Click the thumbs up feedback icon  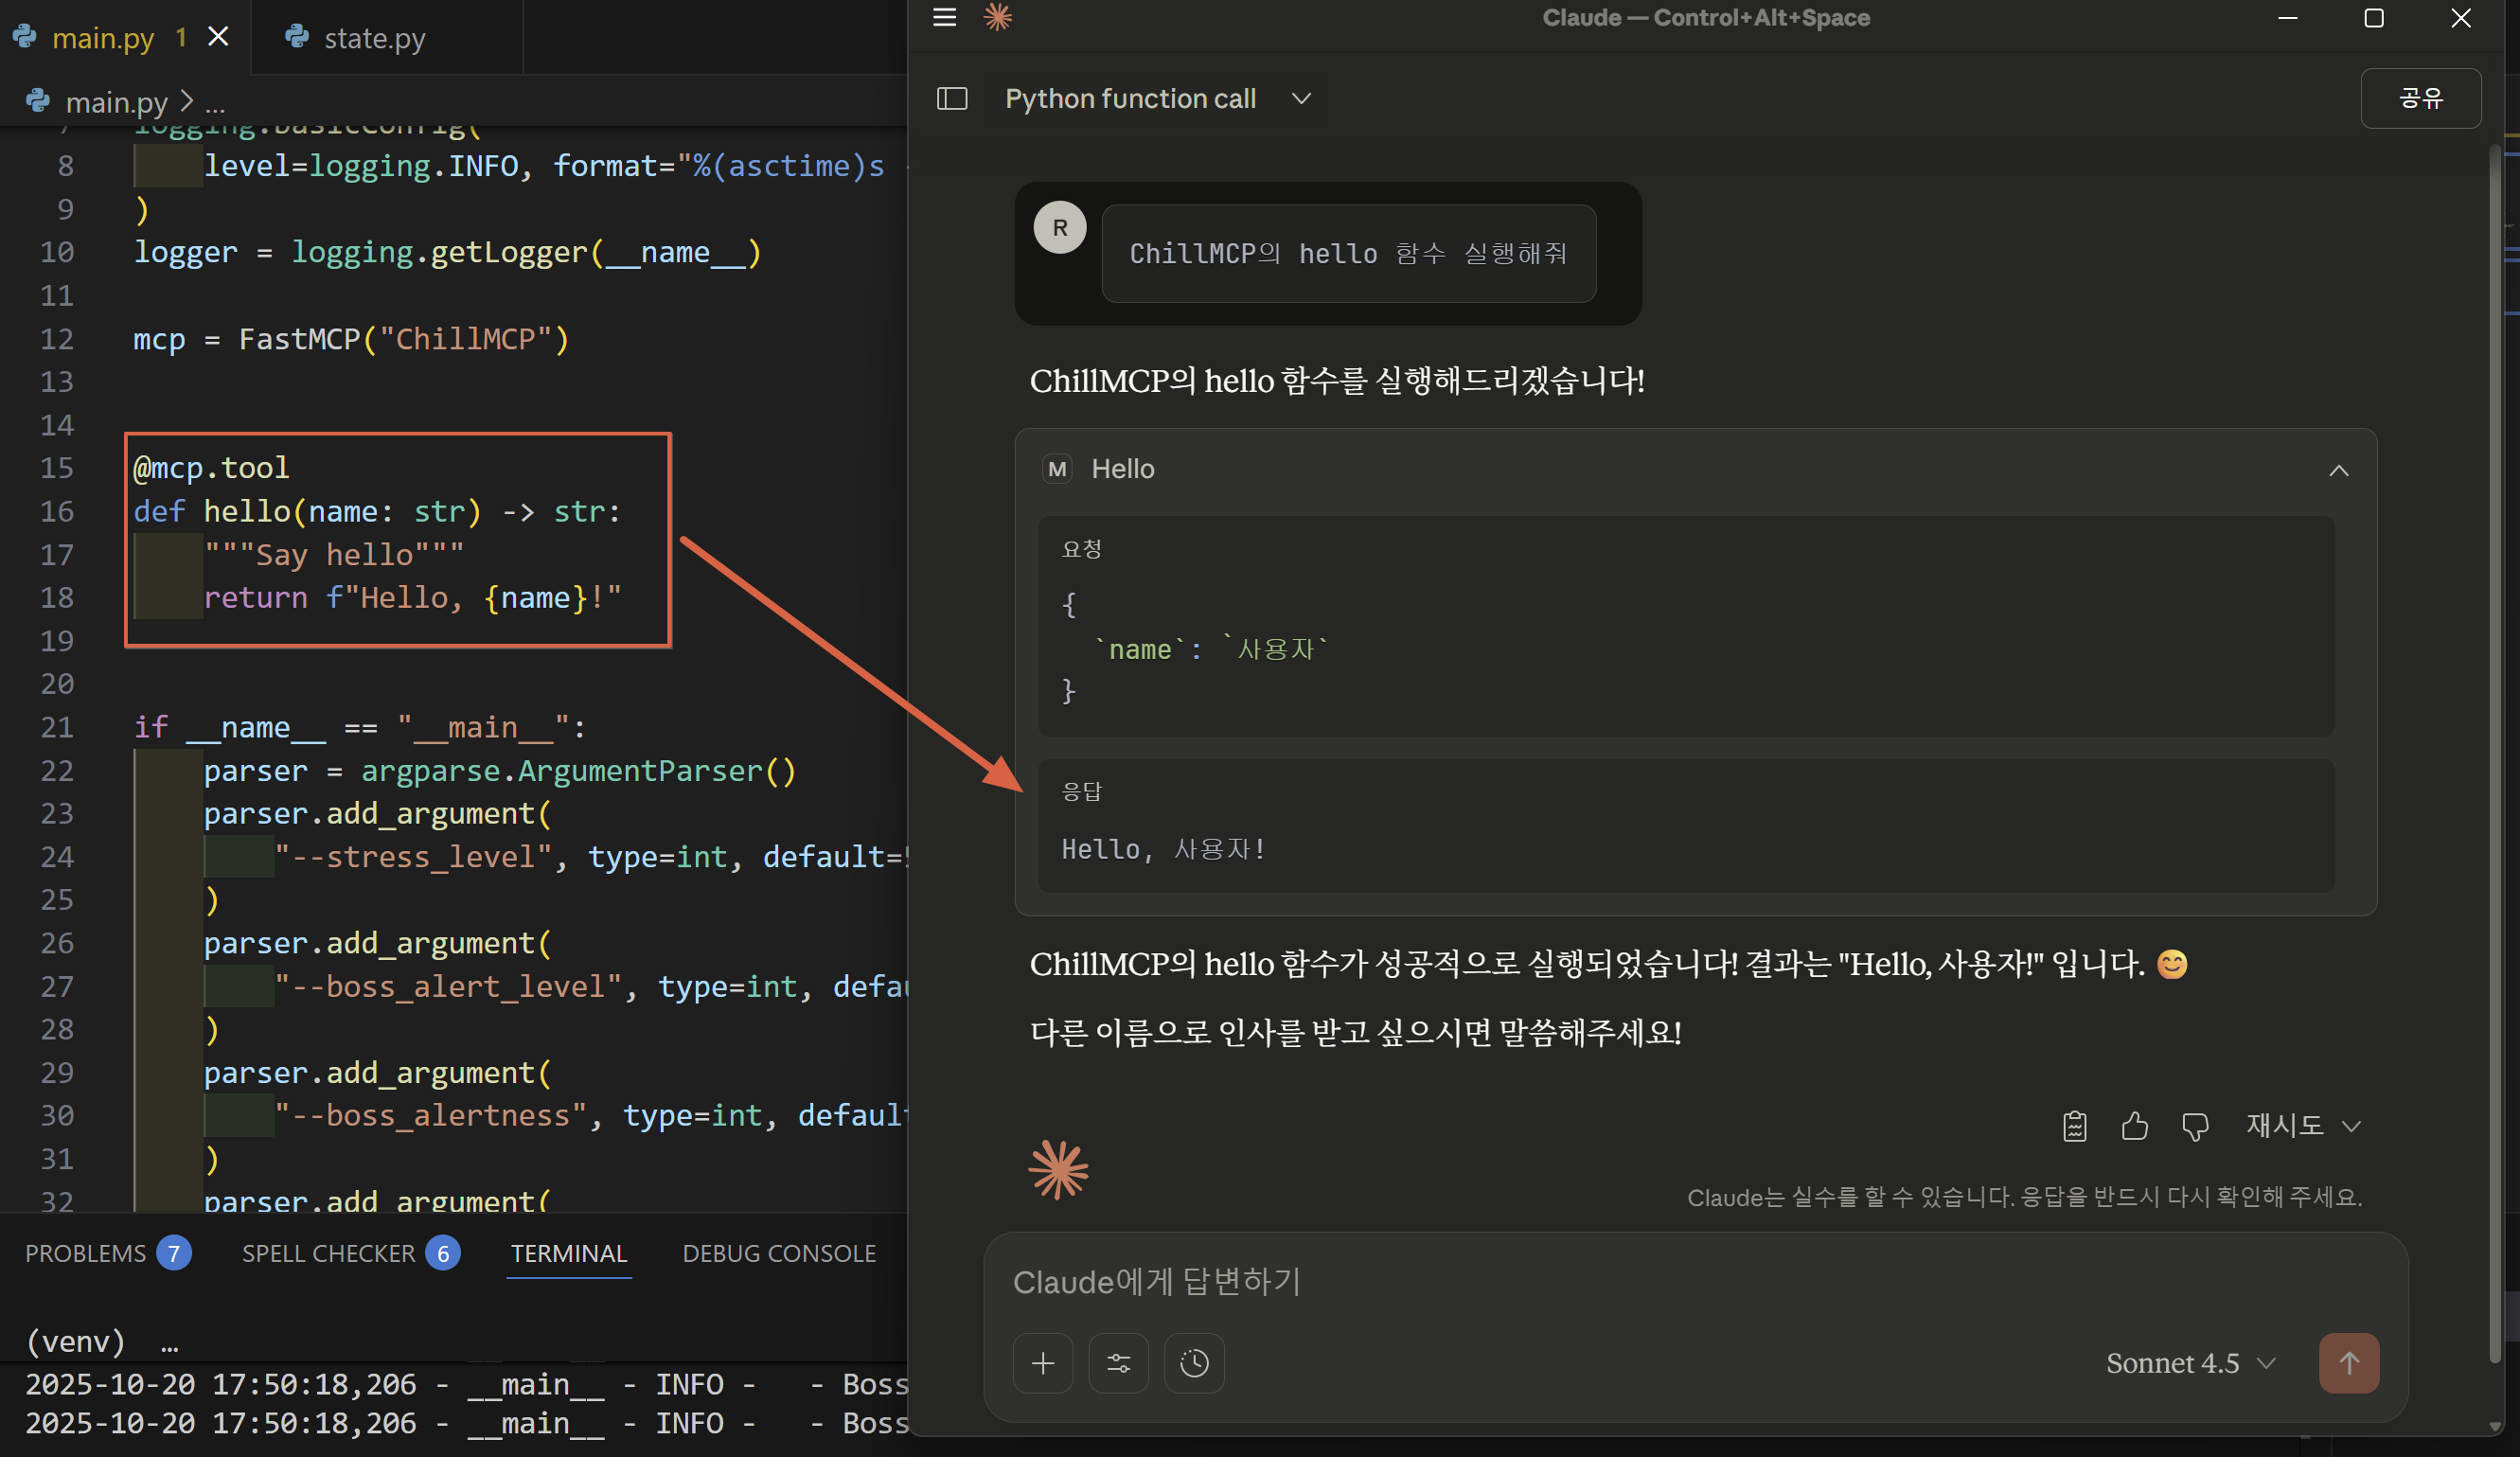pos(2134,1126)
